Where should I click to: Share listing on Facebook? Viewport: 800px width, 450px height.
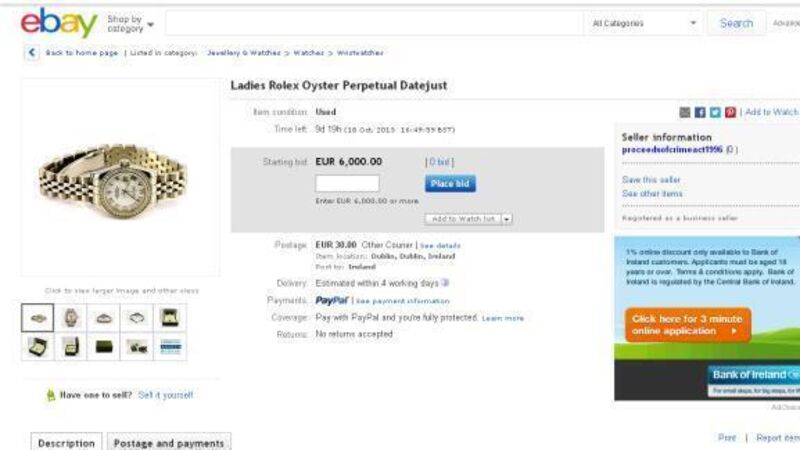click(x=700, y=113)
